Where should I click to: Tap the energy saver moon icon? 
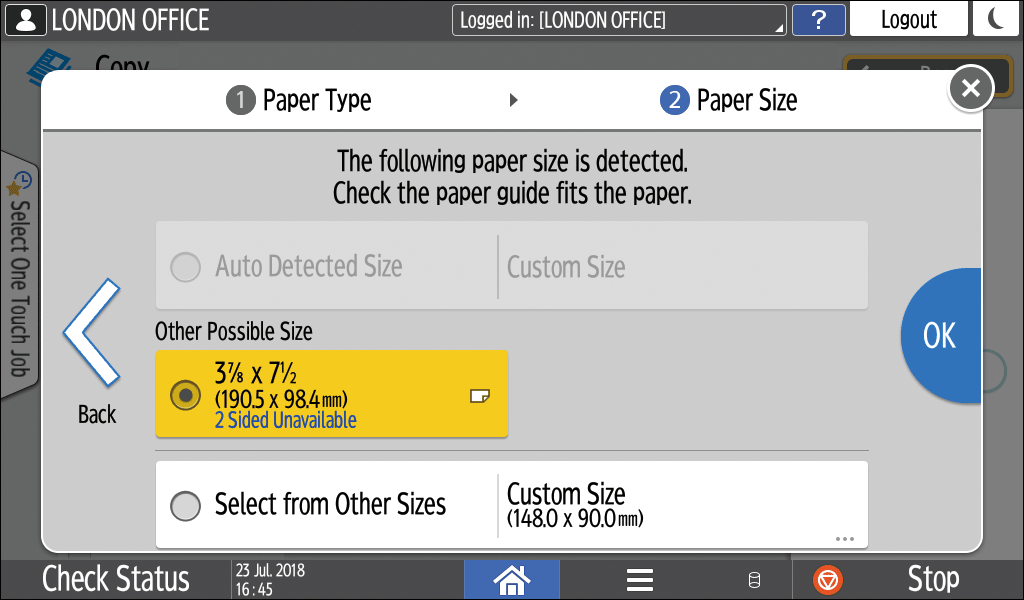coord(996,19)
